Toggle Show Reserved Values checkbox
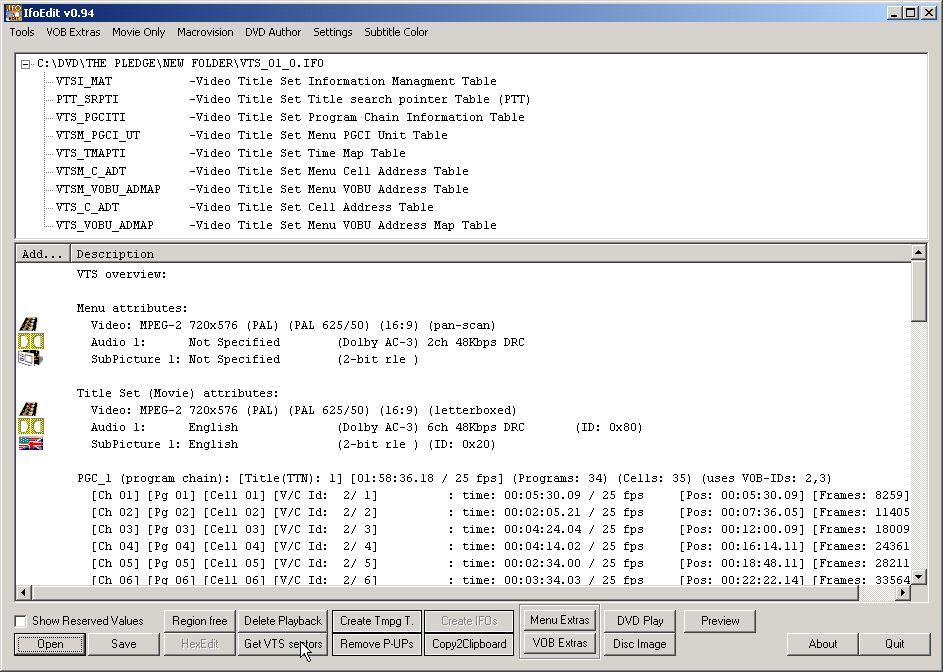 pos(21,621)
